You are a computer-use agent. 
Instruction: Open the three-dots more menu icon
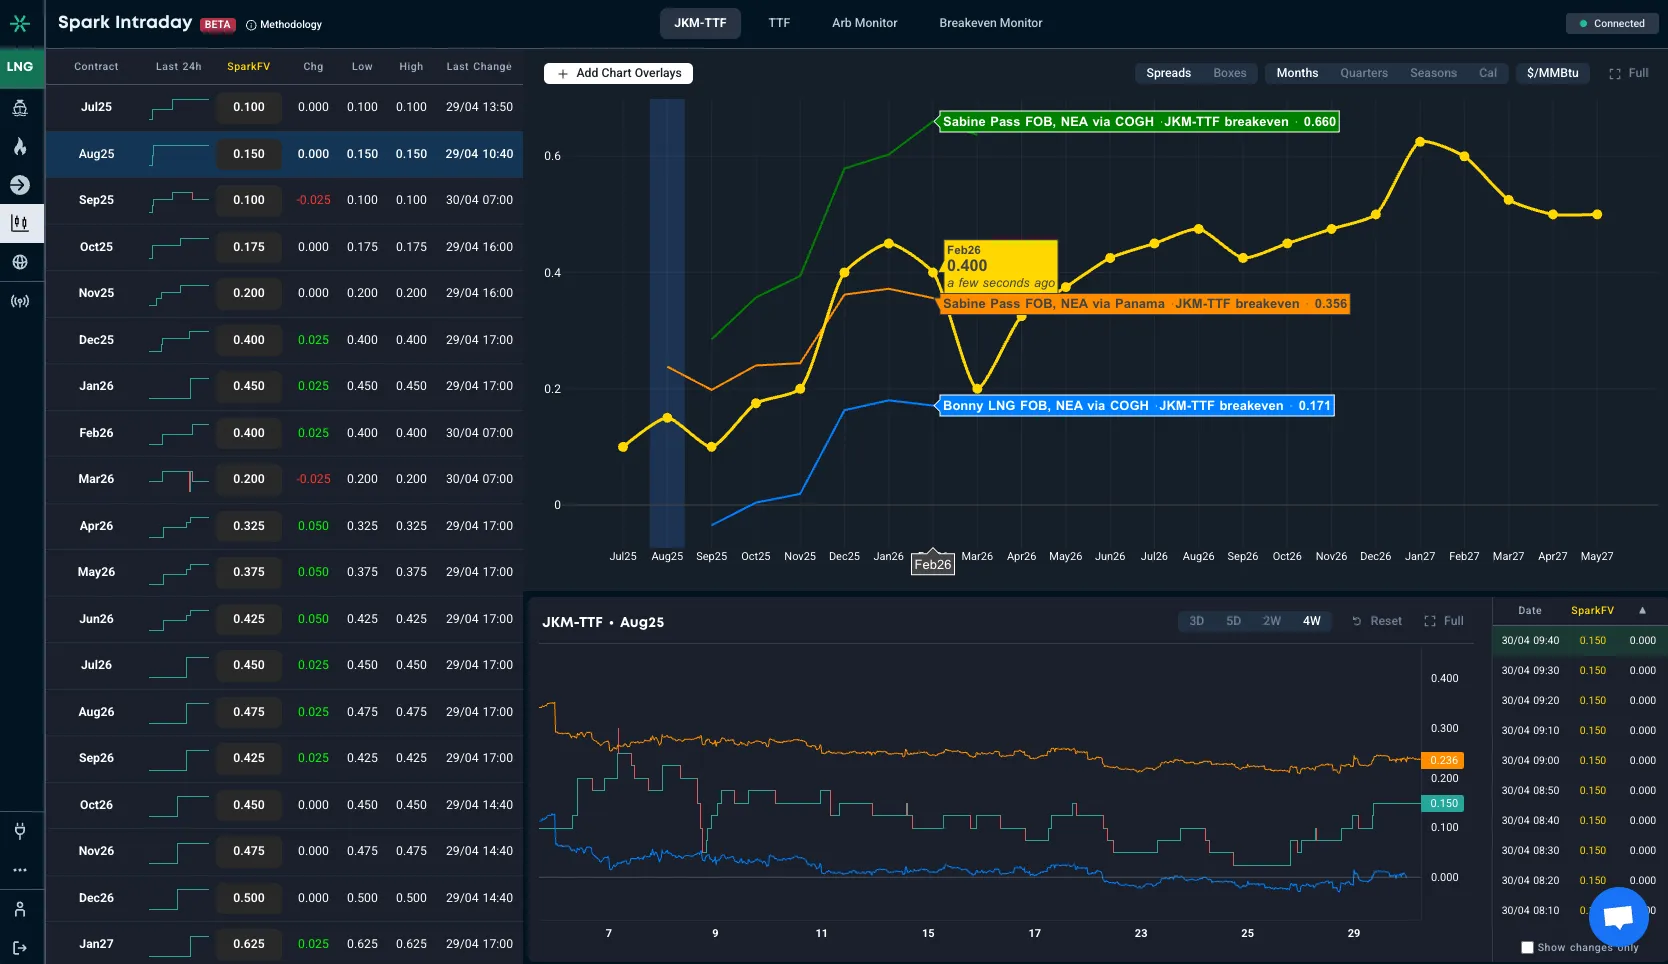pos(20,870)
